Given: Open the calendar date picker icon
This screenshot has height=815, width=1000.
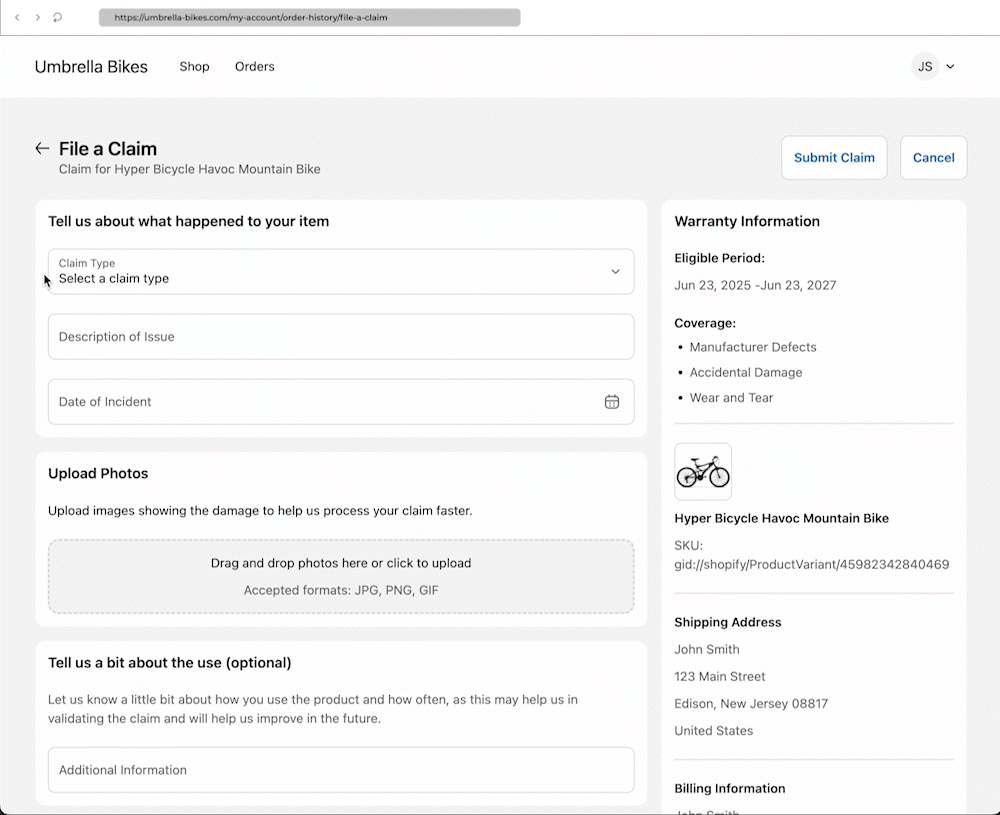Looking at the screenshot, I should (x=612, y=402).
